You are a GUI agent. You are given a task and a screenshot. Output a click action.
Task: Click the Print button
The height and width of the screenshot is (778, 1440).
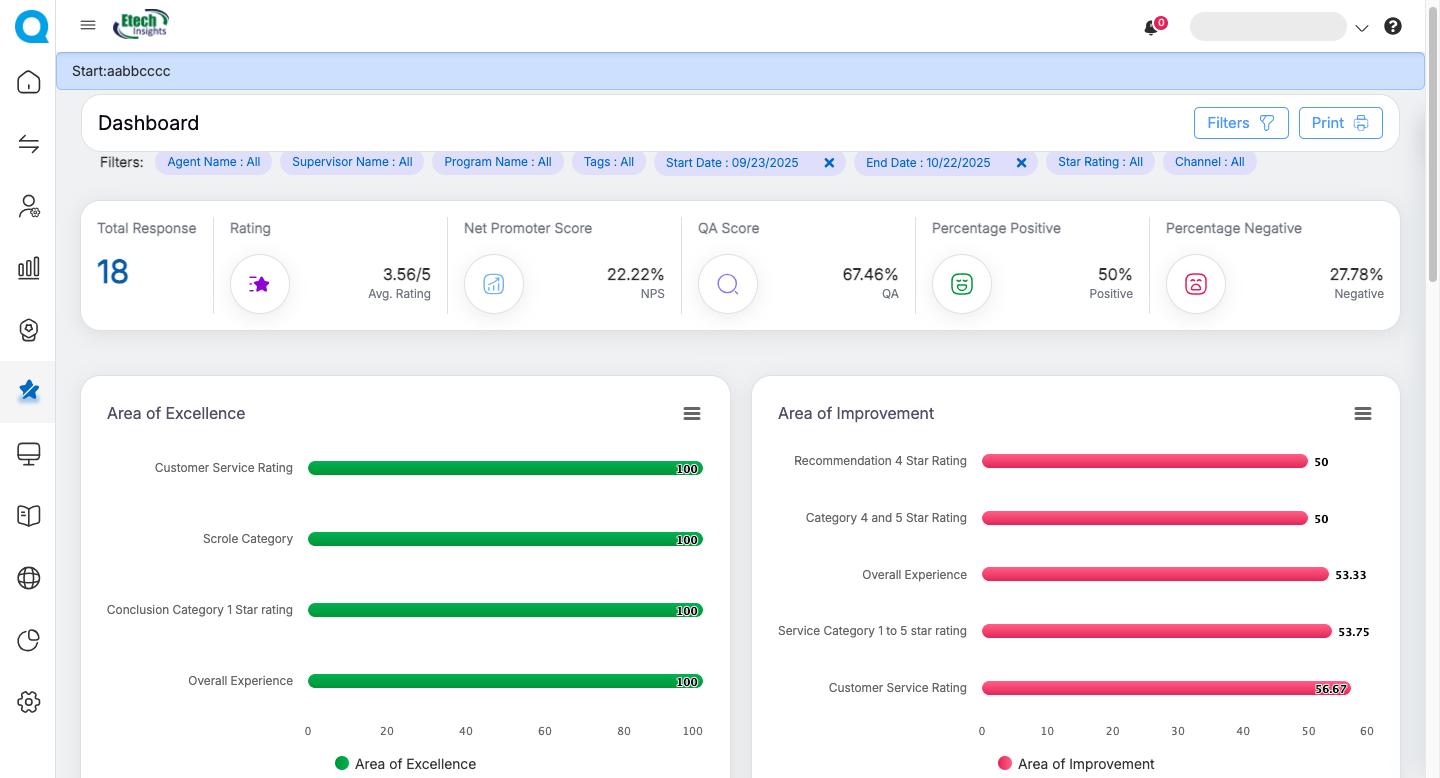pyautogui.click(x=1340, y=123)
